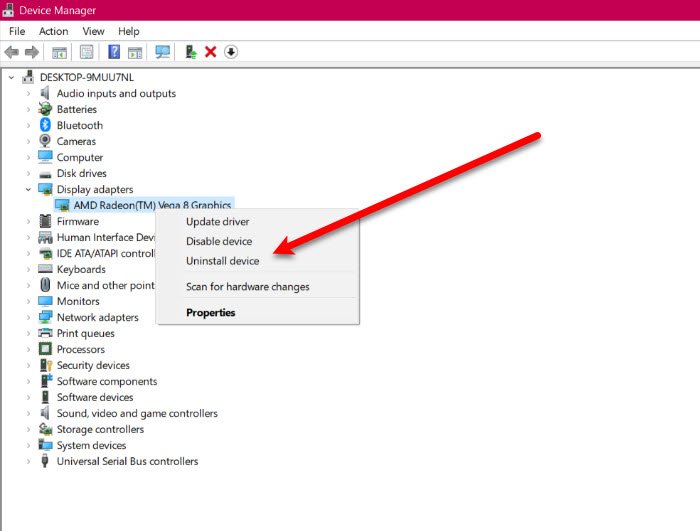Click the Batteries category icon
Viewport: 700px width, 531px height.
(45, 109)
